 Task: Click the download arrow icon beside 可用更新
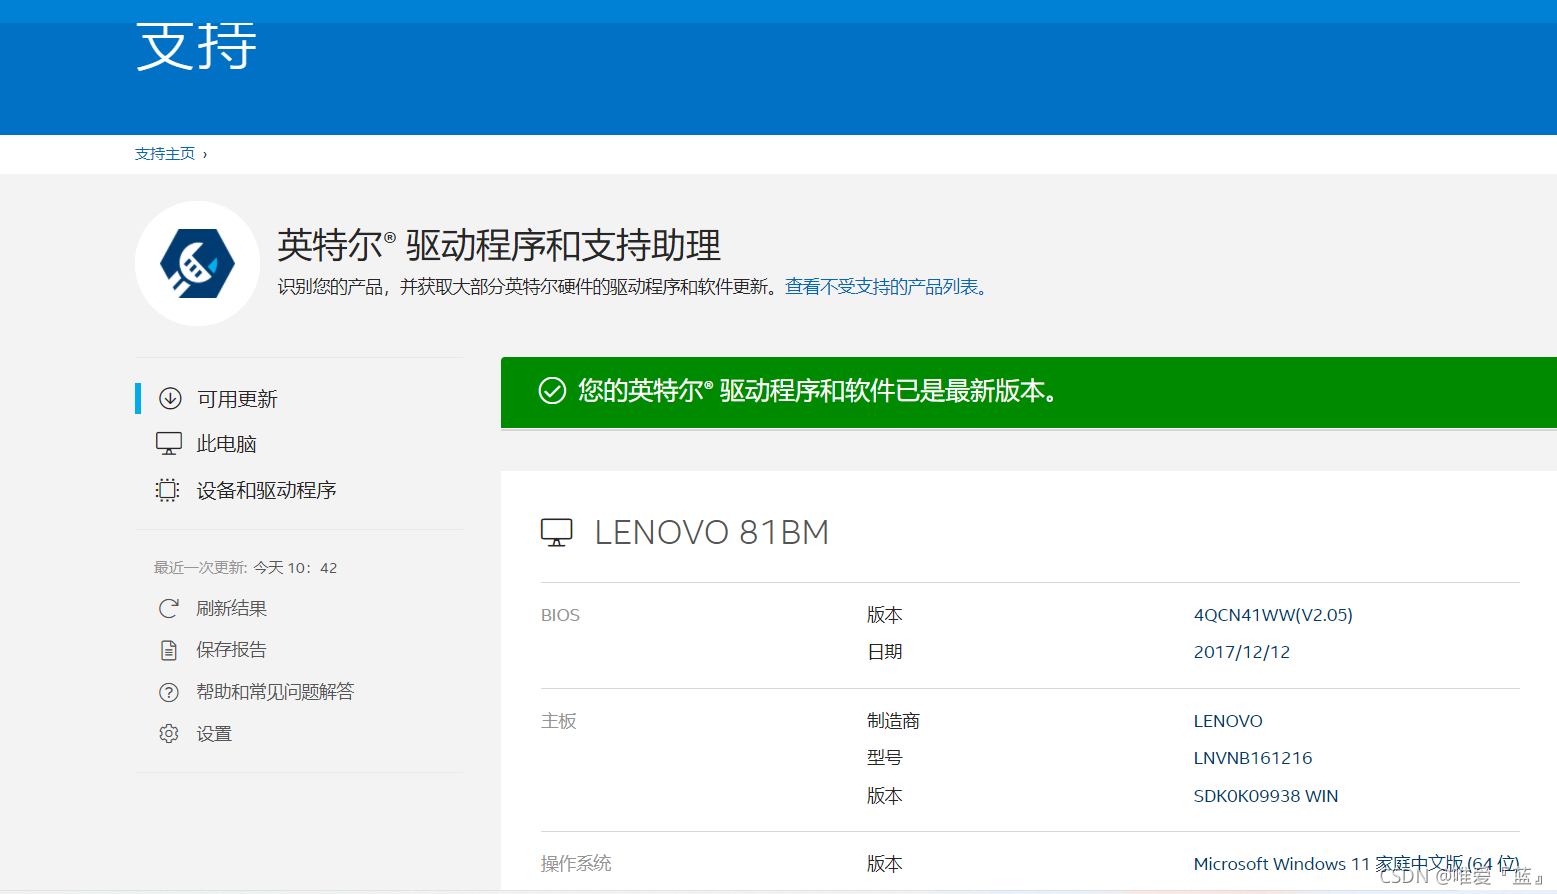171,398
